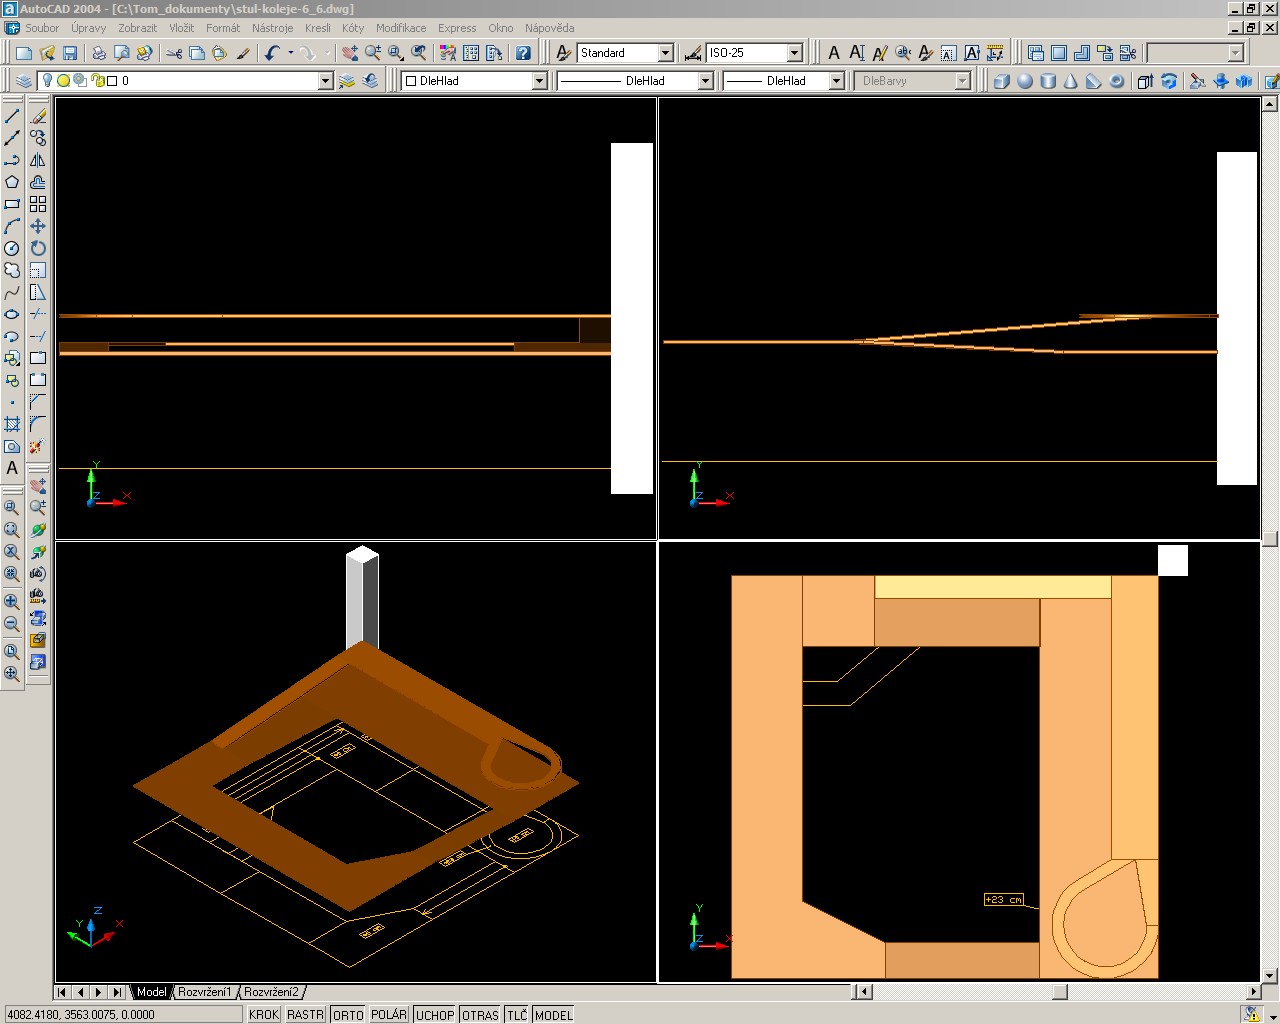Click the Save floppy disk icon
Image resolution: width=1280 pixels, height=1024 pixels.
tap(70, 53)
